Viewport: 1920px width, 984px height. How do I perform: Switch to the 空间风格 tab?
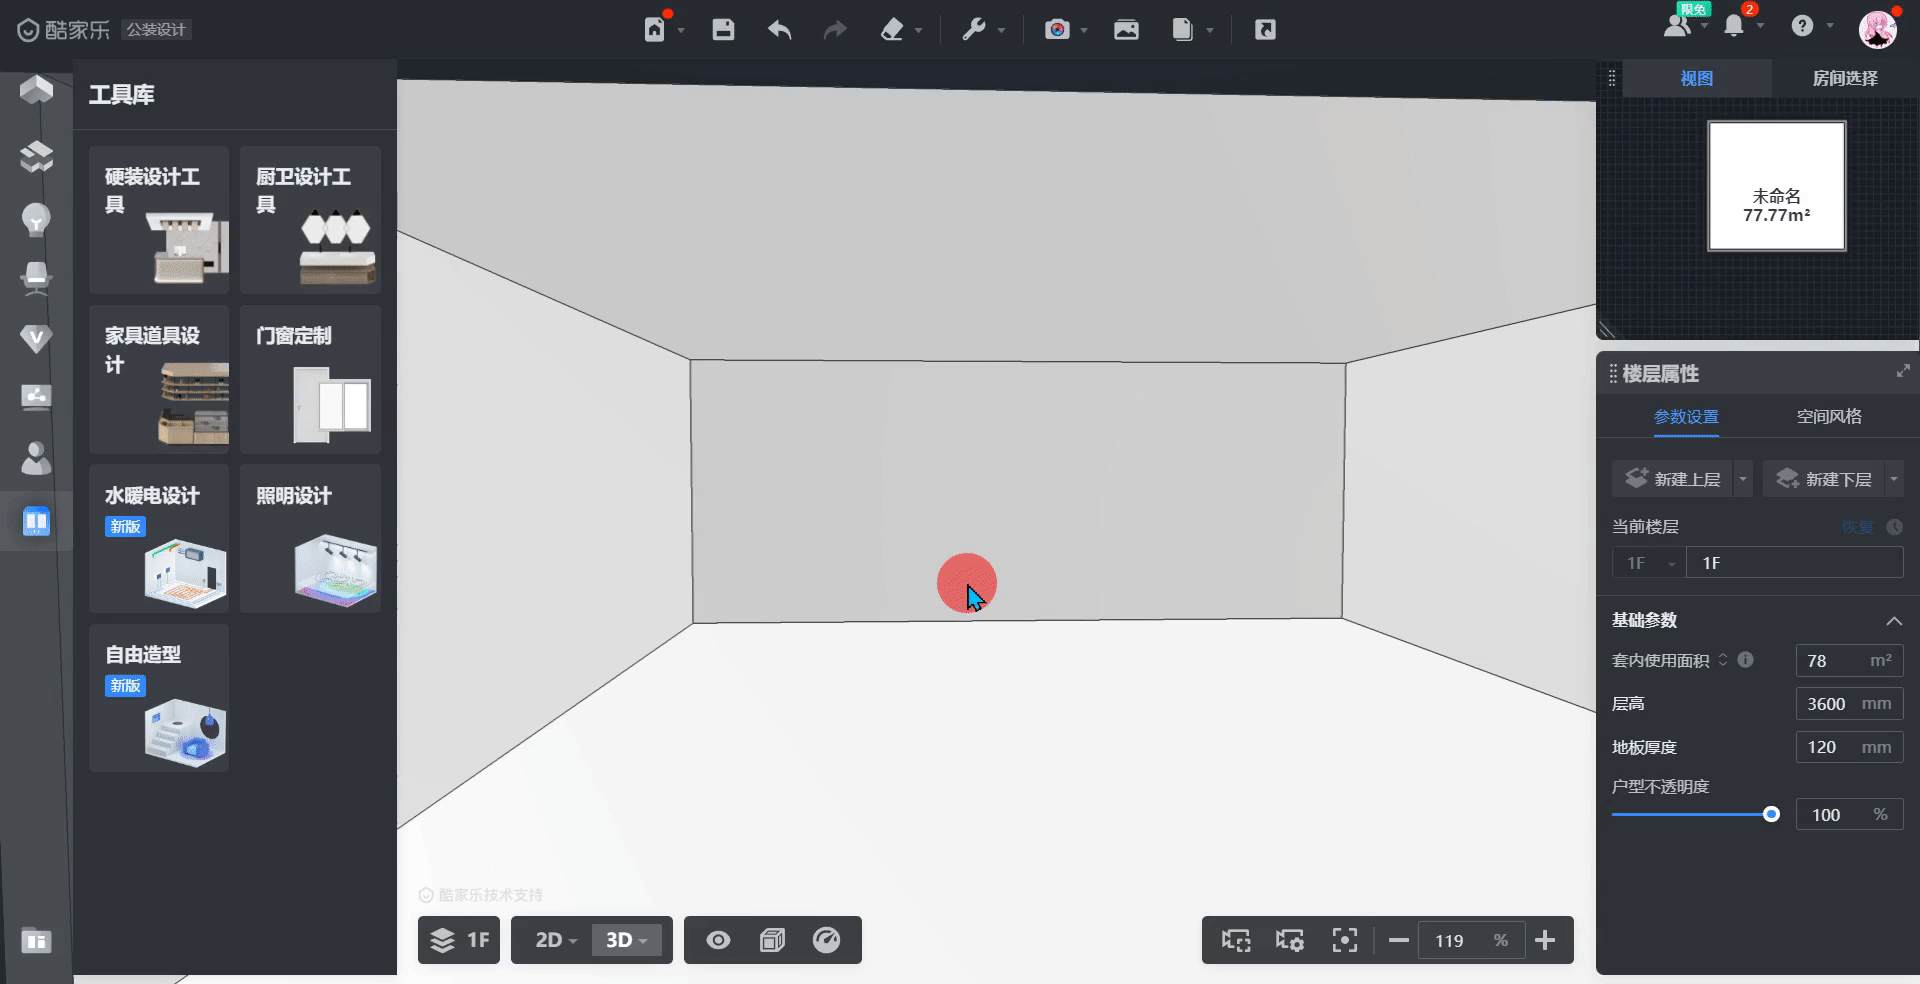coord(1828,417)
